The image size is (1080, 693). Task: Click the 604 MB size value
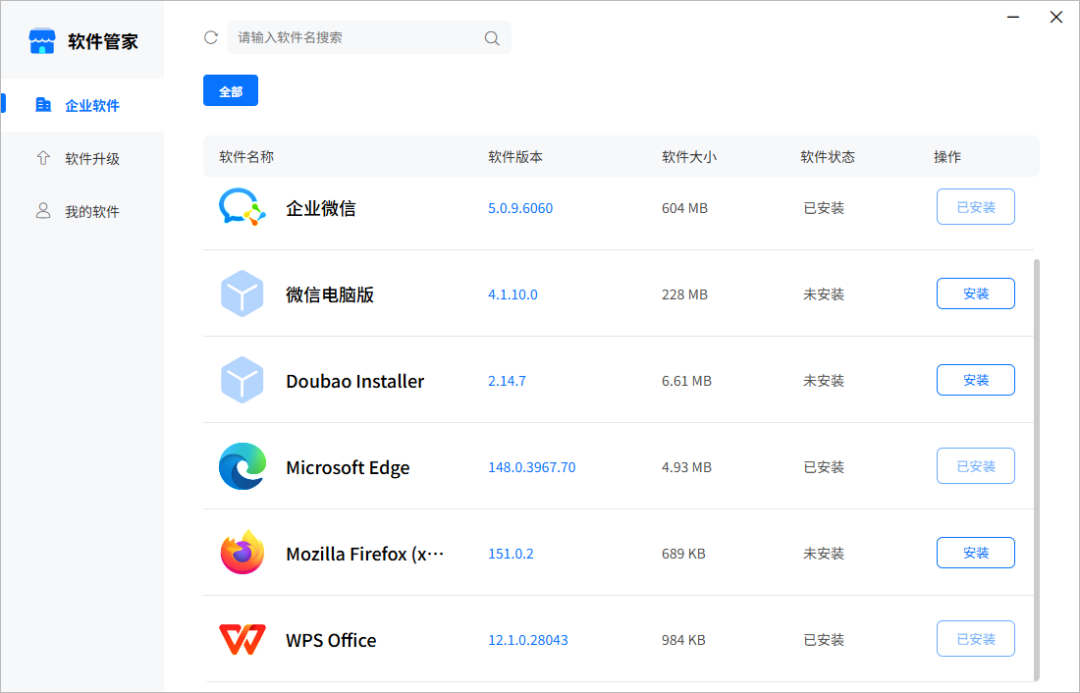684,208
